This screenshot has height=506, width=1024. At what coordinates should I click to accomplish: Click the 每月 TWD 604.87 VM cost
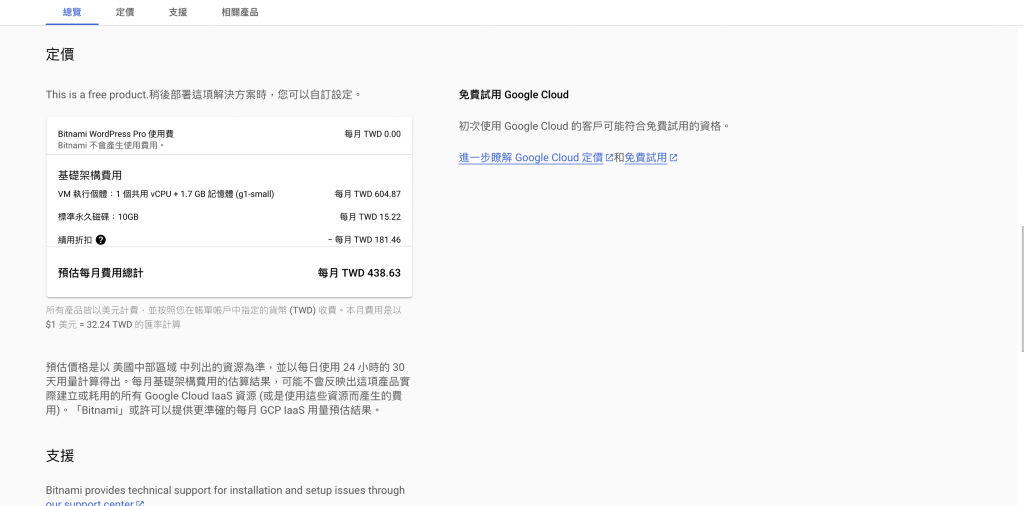(368, 194)
